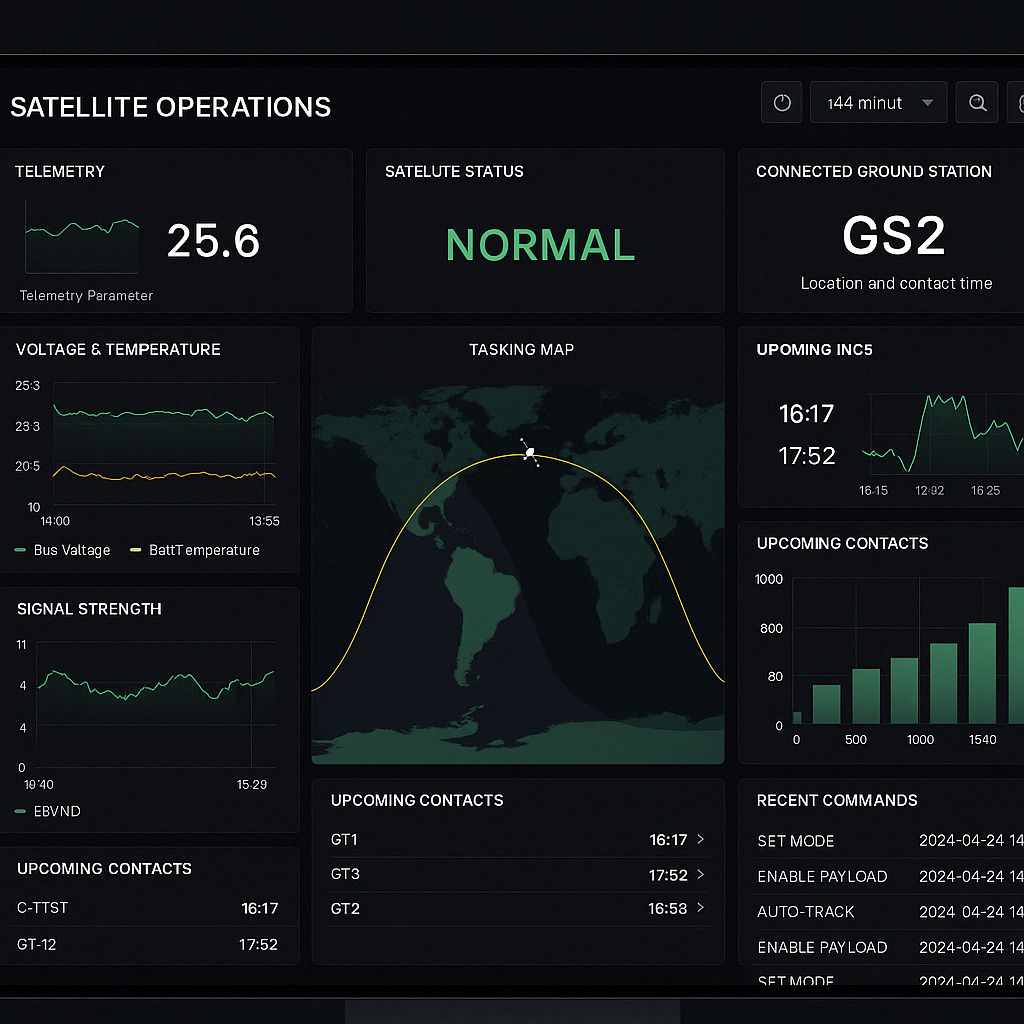
Task: Click the GS2 connected ground station label
Action: click(x=893, y=237)
